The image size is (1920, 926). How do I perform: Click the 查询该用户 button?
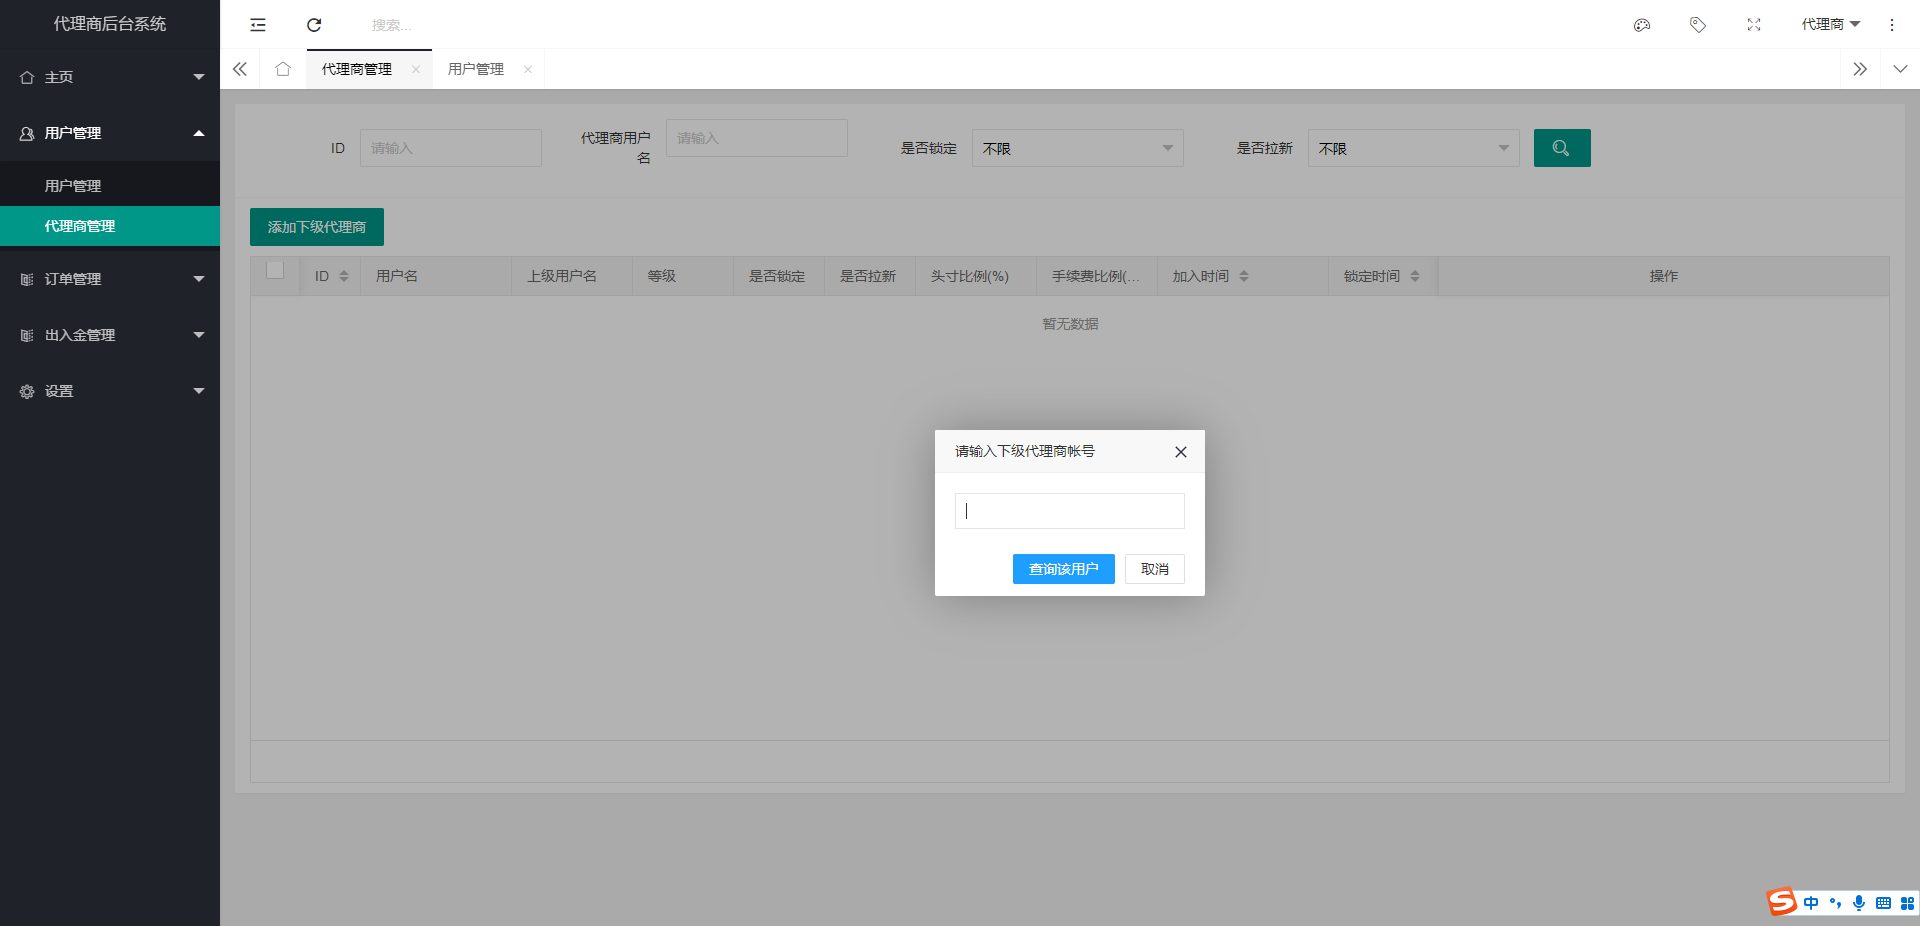(1063, 569)
